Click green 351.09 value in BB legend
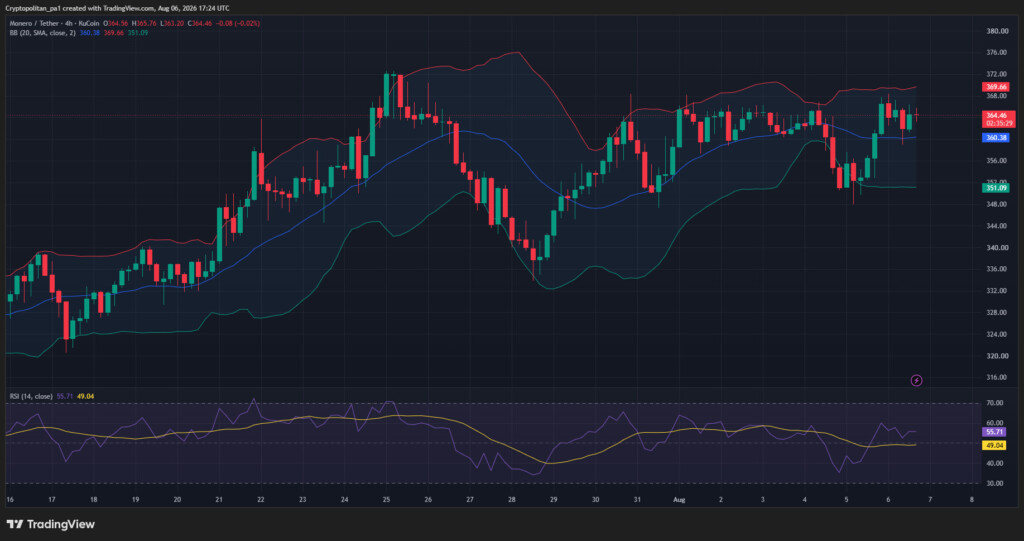1024x541 pixels. 138,33
